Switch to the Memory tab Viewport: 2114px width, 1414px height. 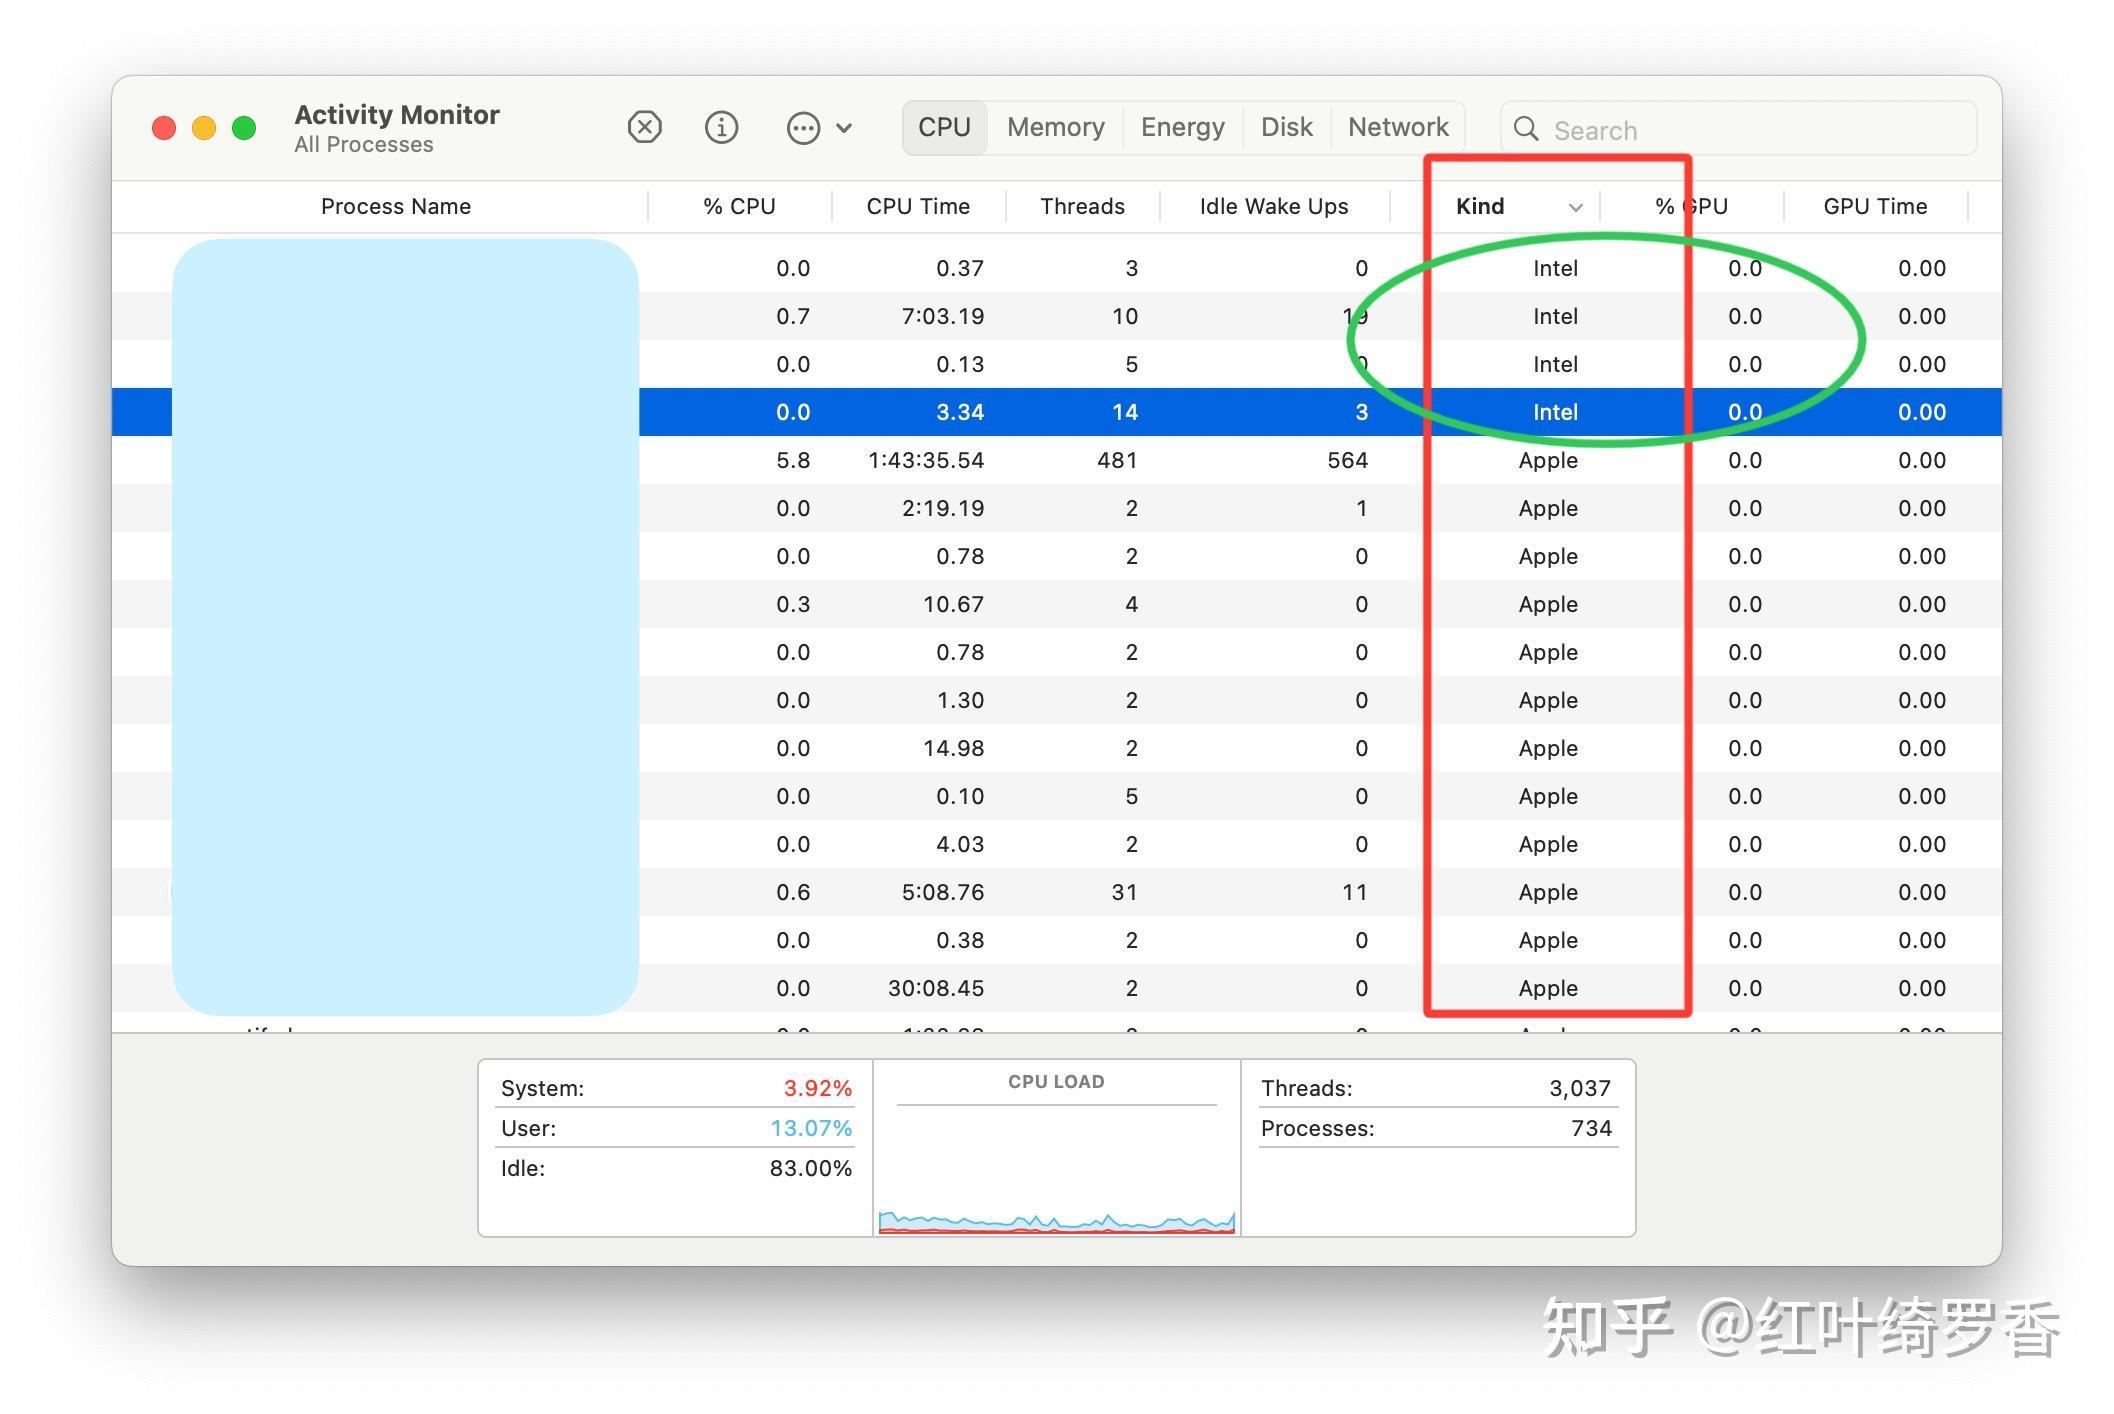click(1055, 127)
